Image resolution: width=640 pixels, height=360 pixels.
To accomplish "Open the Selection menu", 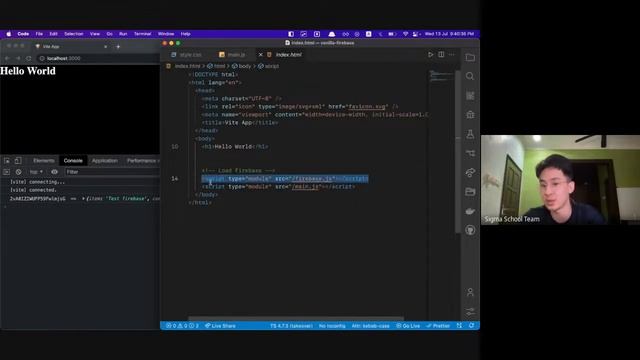I will (x=74, y=34).
